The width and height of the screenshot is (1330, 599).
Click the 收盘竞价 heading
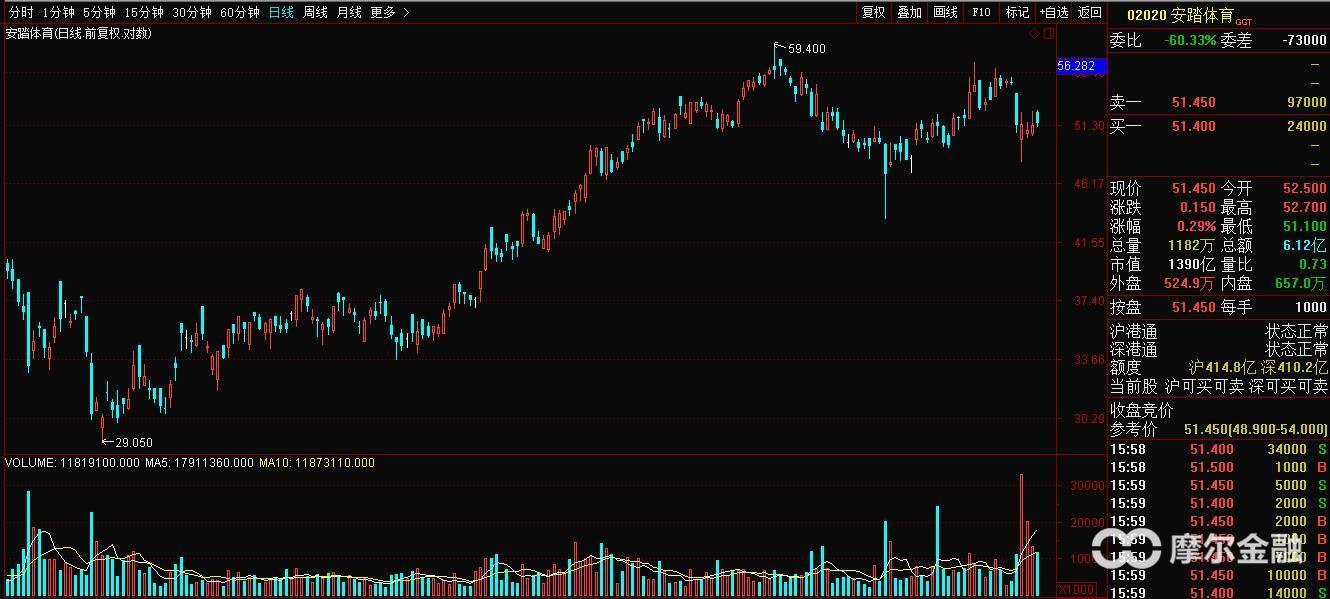1142,410
